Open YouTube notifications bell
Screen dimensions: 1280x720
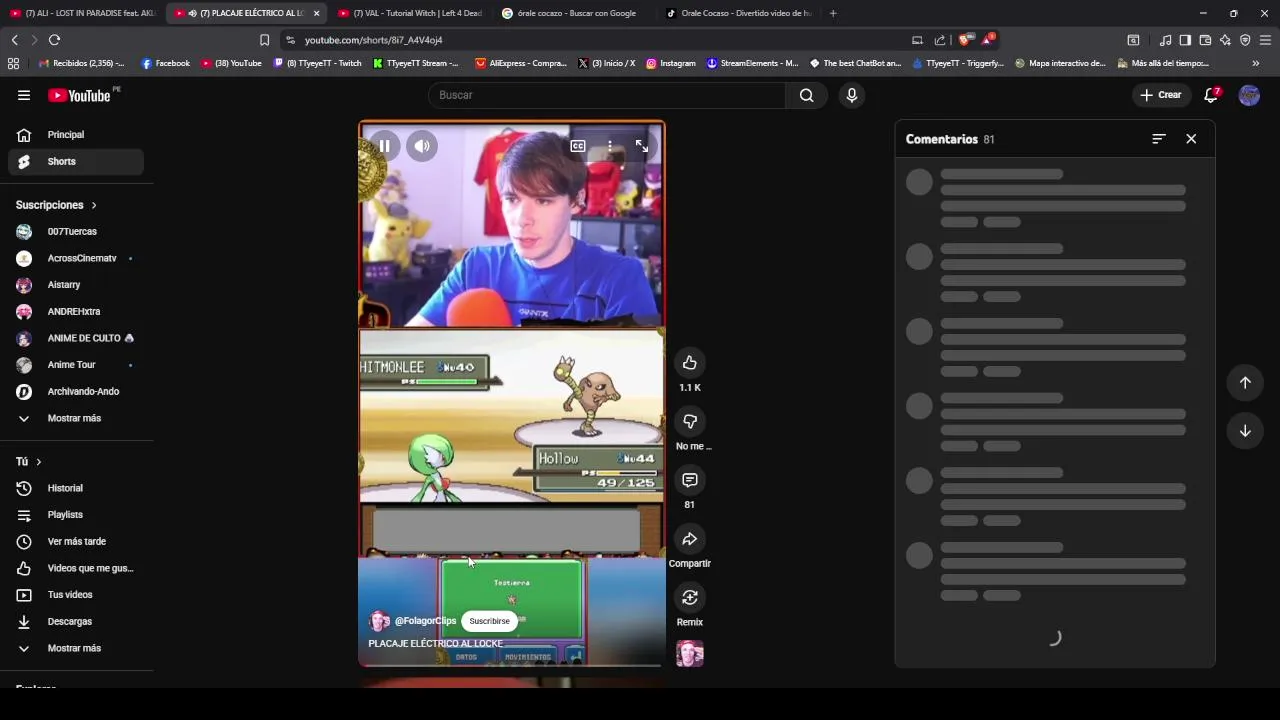click(x=1211, y=95)
